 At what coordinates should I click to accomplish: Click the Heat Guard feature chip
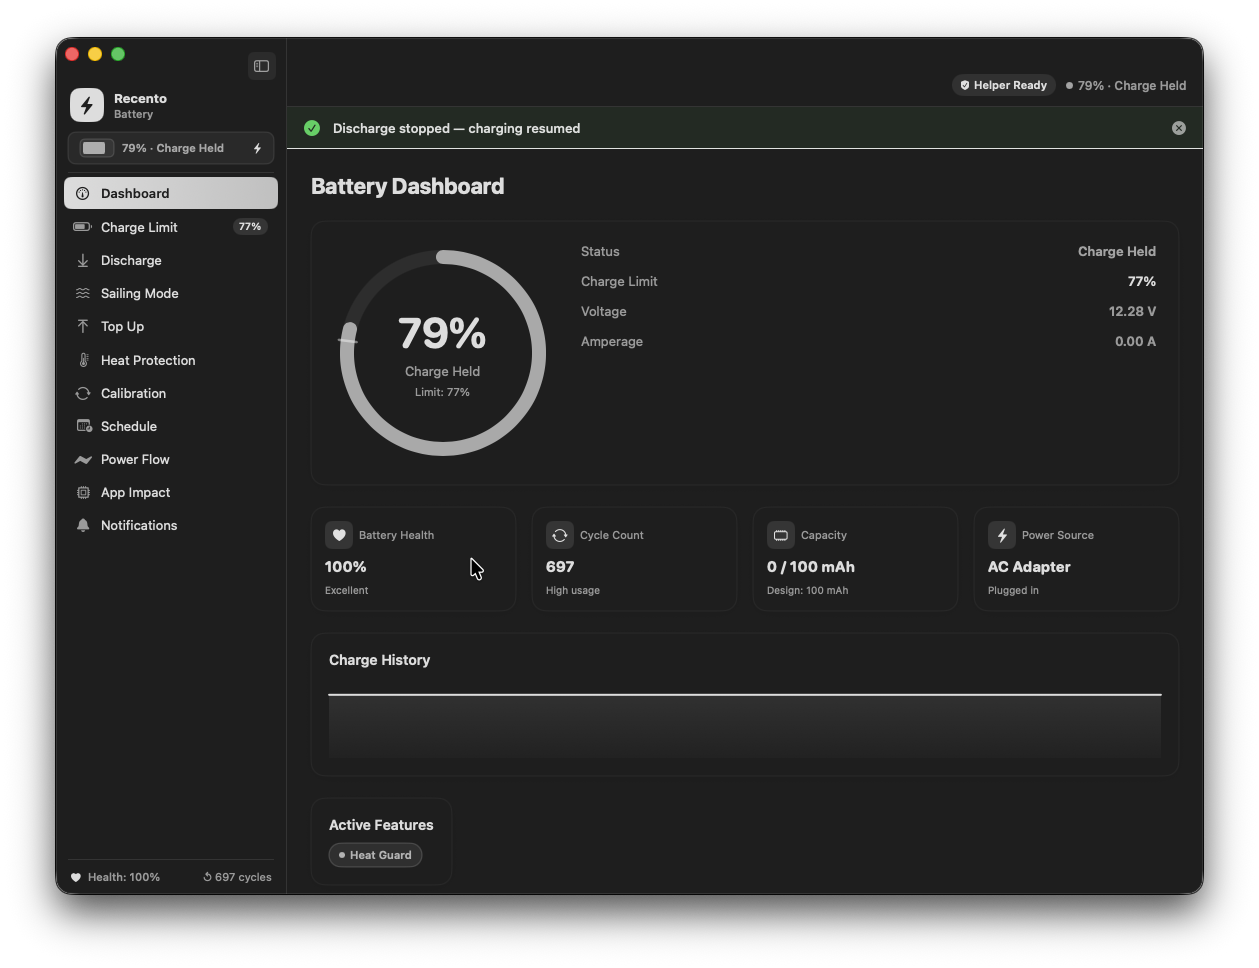(x=375, y=855)
